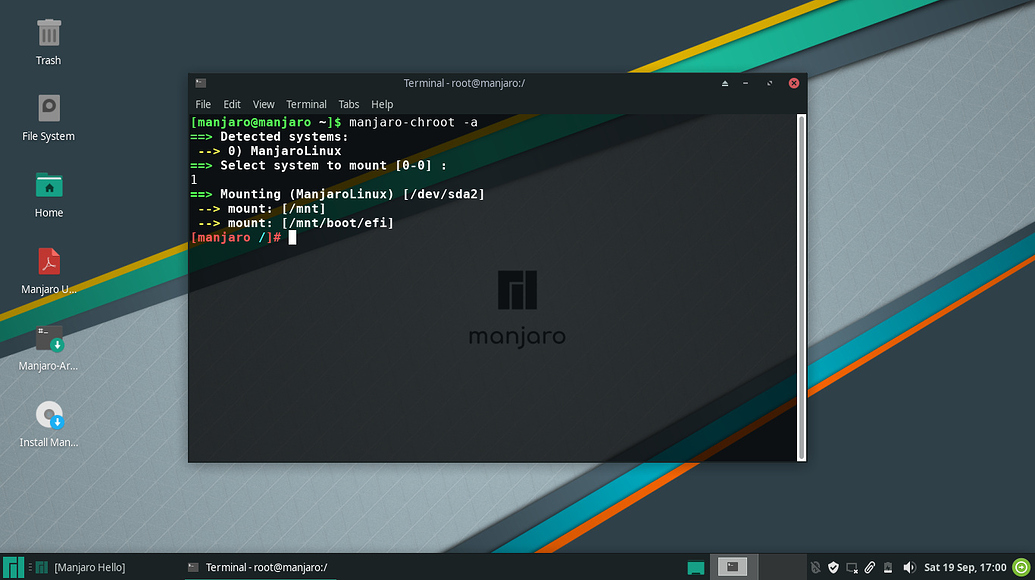Click the 'Select system to mount [0-0]' line
This screenshot has height=580, width=1035.
point(318,166)
